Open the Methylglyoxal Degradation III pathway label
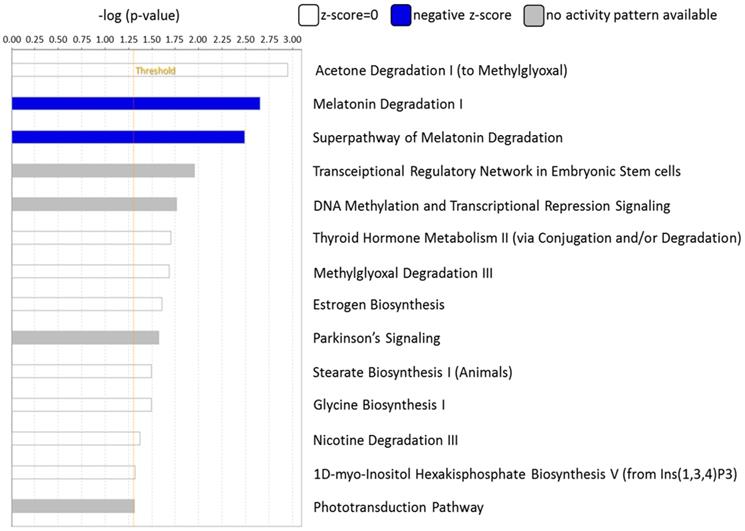 [403, 272]
